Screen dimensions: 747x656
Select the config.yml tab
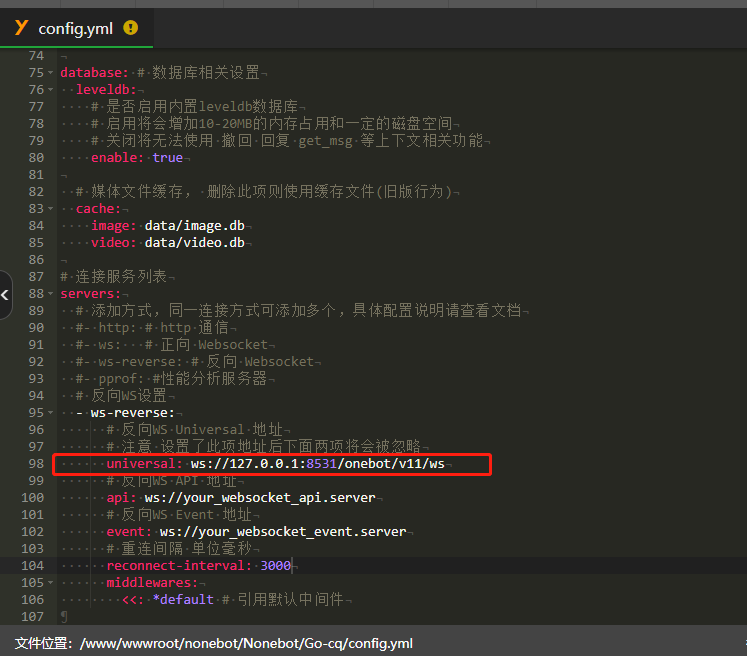(76, 28)
